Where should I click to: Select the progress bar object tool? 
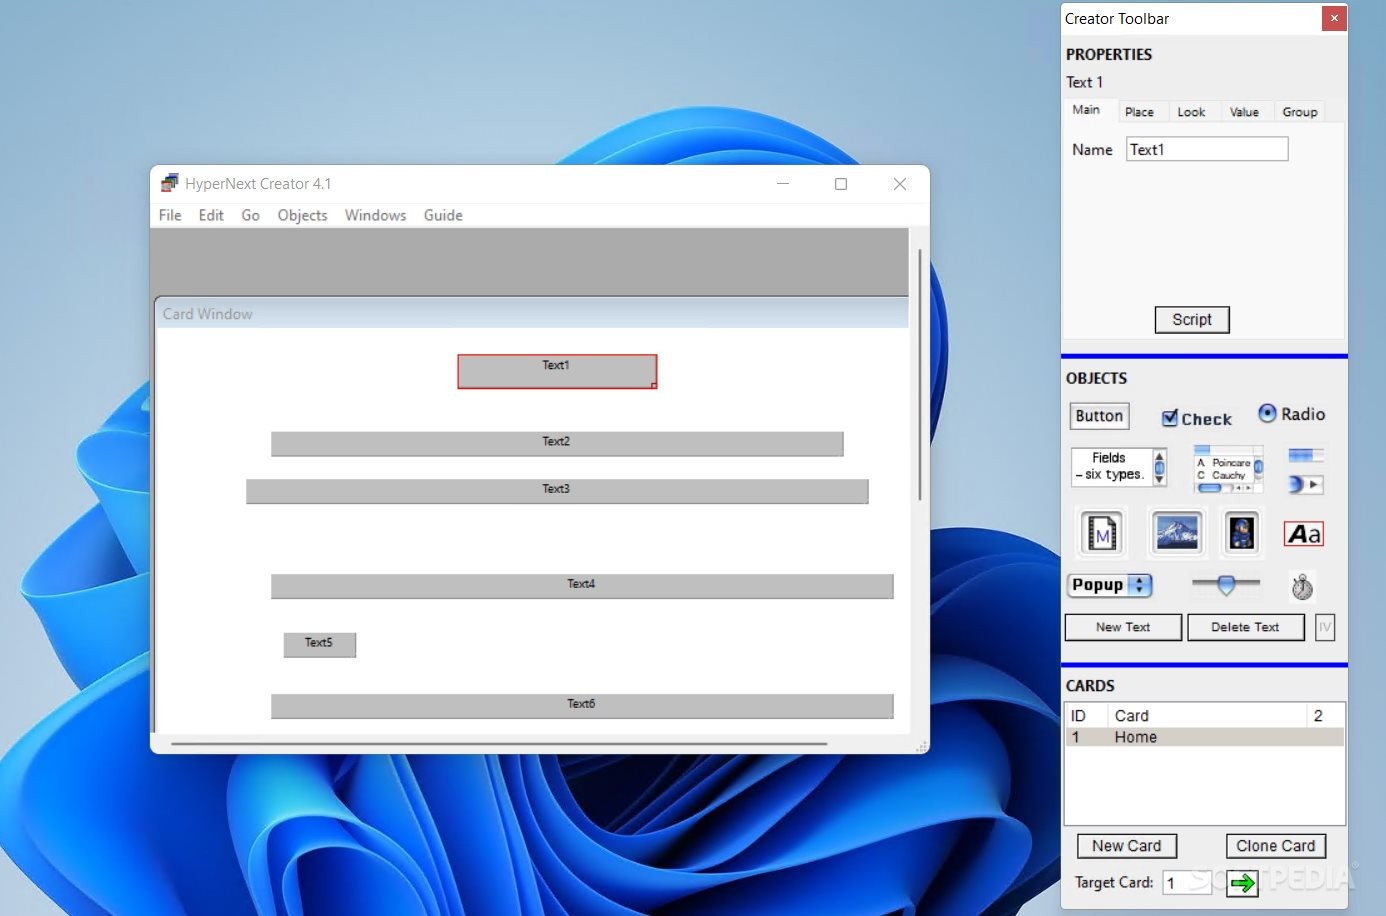pyautogui.click(x=1306, y=456)
